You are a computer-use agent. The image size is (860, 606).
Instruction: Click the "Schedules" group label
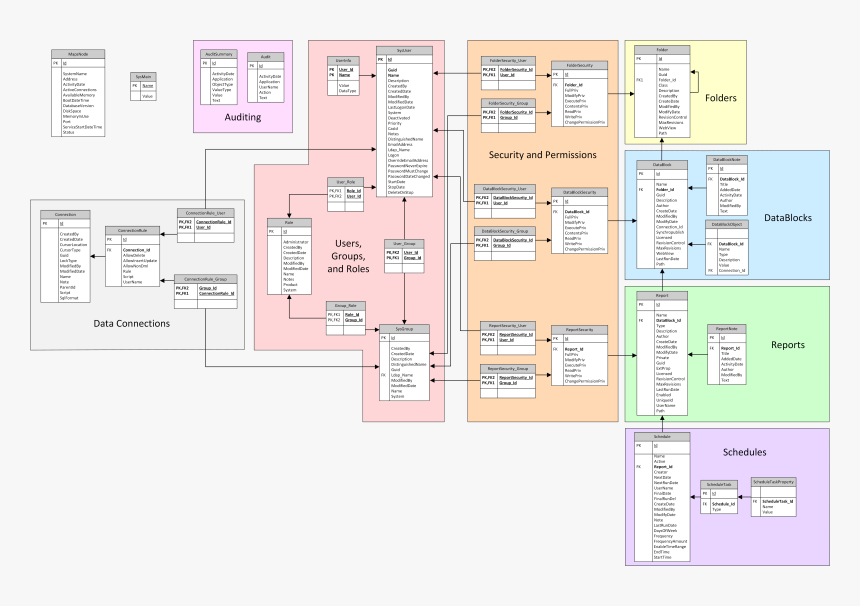(x=744, y=452)
